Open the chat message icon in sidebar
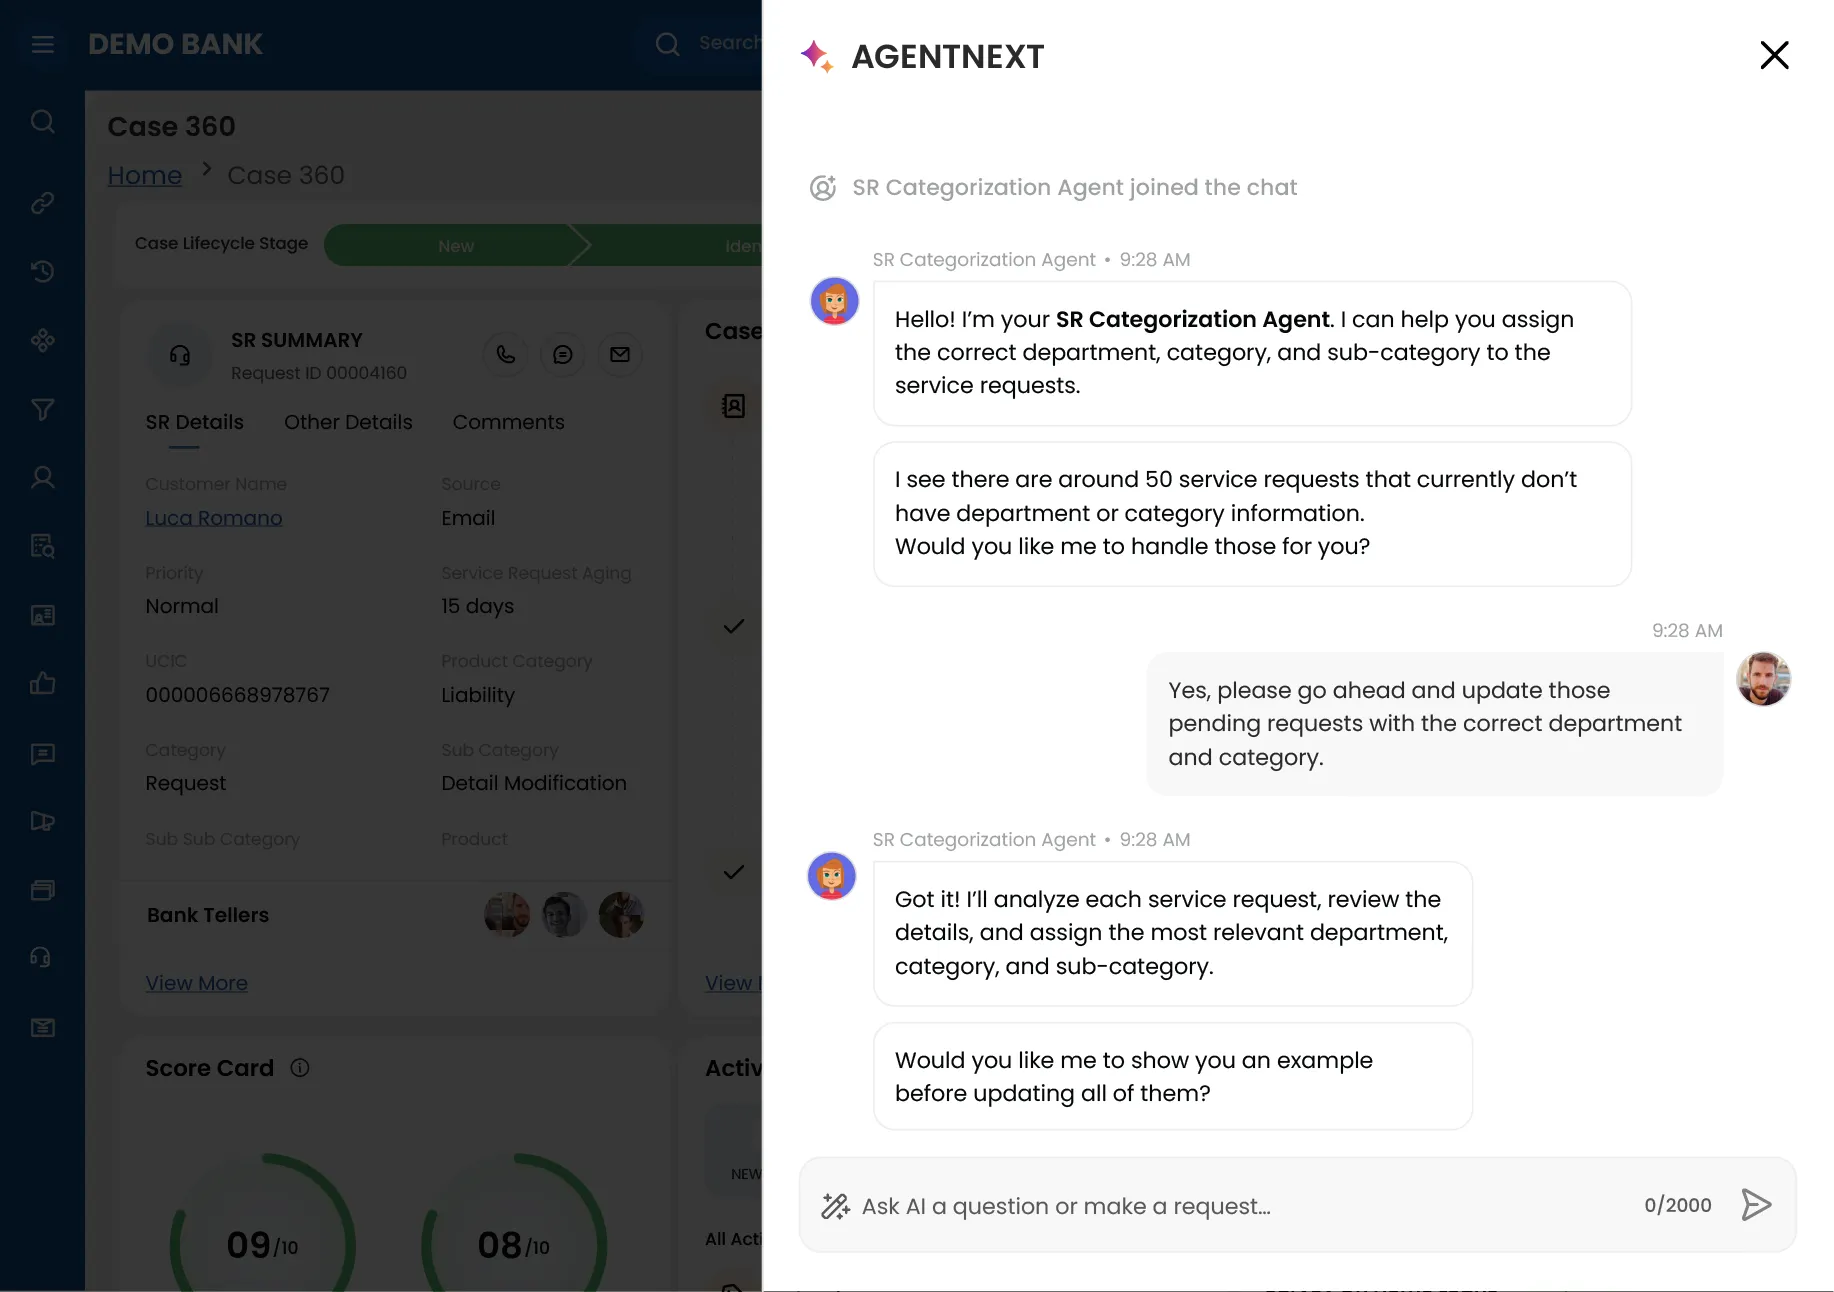The image size is (1834, 1292). pyautogui.click(x=42, y=753)
